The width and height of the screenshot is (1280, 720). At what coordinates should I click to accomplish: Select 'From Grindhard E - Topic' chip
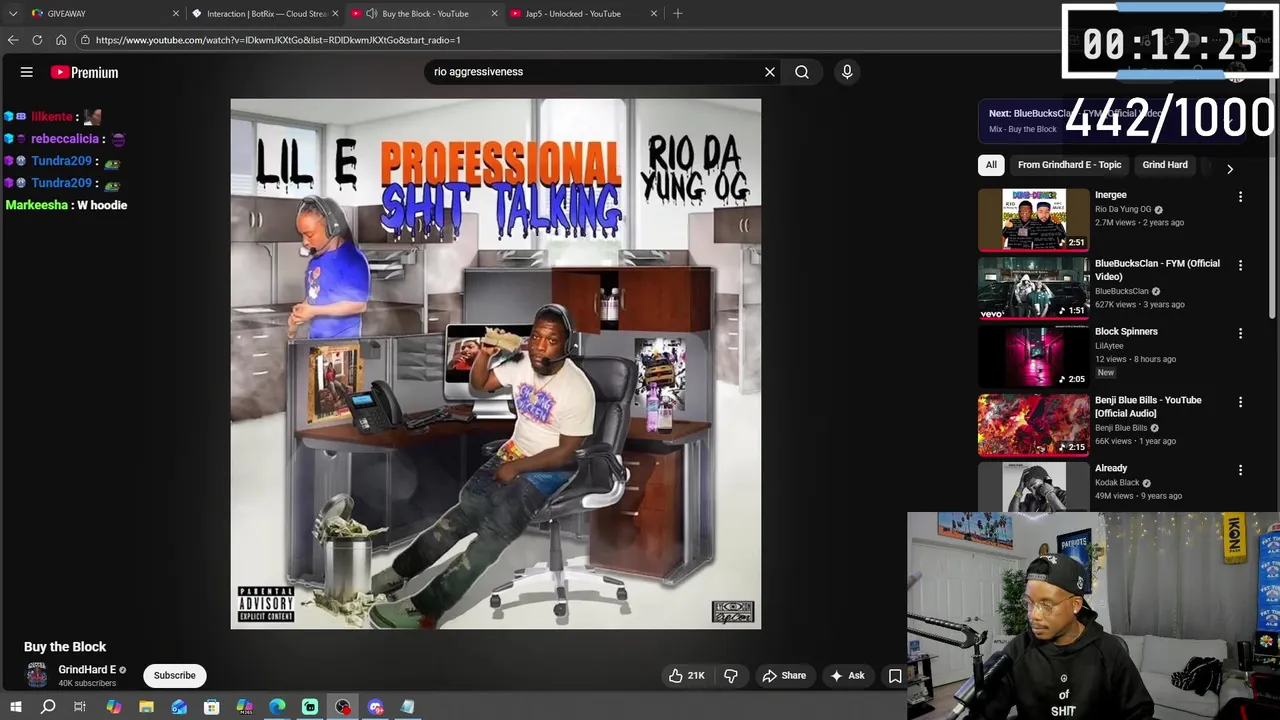[x=1069, y=165]
